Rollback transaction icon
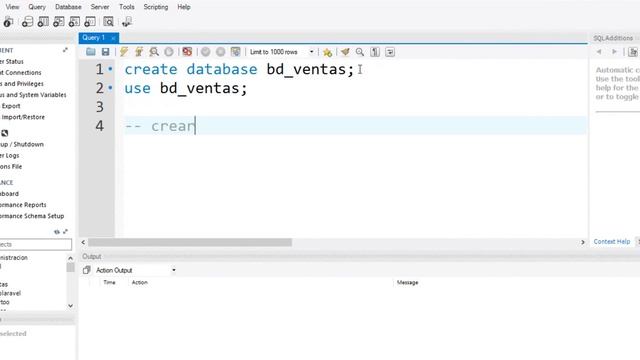This screenshot has width=640, height=360. (x=220, y=52)
